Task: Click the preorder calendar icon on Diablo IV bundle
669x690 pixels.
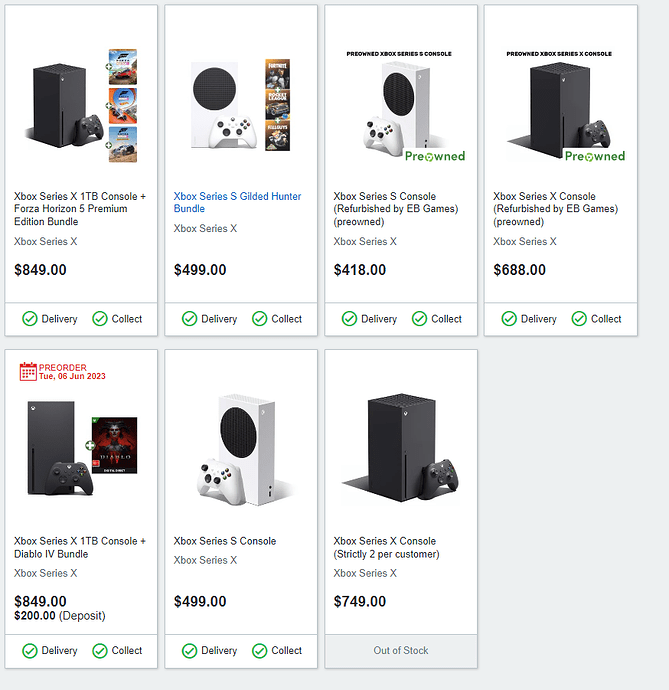Action: pyautogui.click(x=28, y=372)
